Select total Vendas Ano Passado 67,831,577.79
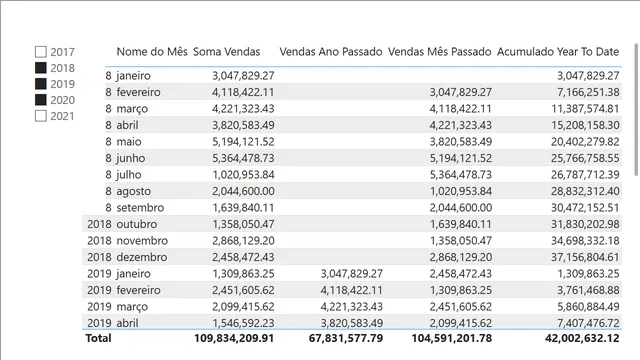 346,338
